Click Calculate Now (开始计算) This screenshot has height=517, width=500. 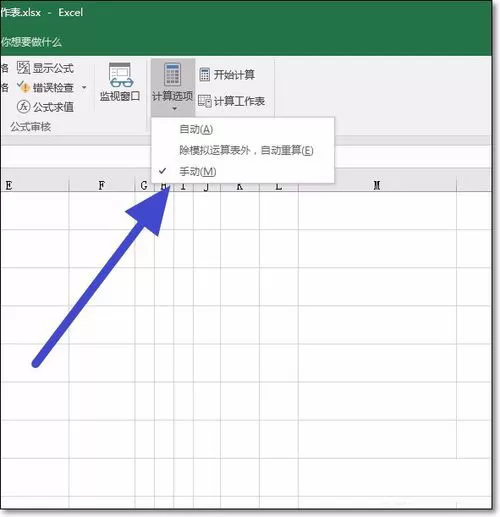click(x=227, y=75)
